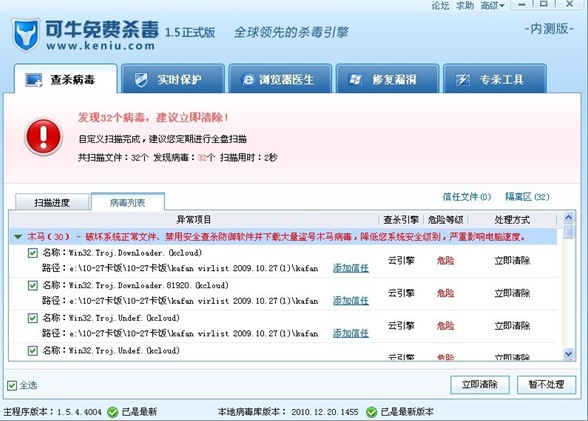This screenshot has height=421, width=588.
Task: Click 立即清除 action in third virus row
Action: coord(512,326)
